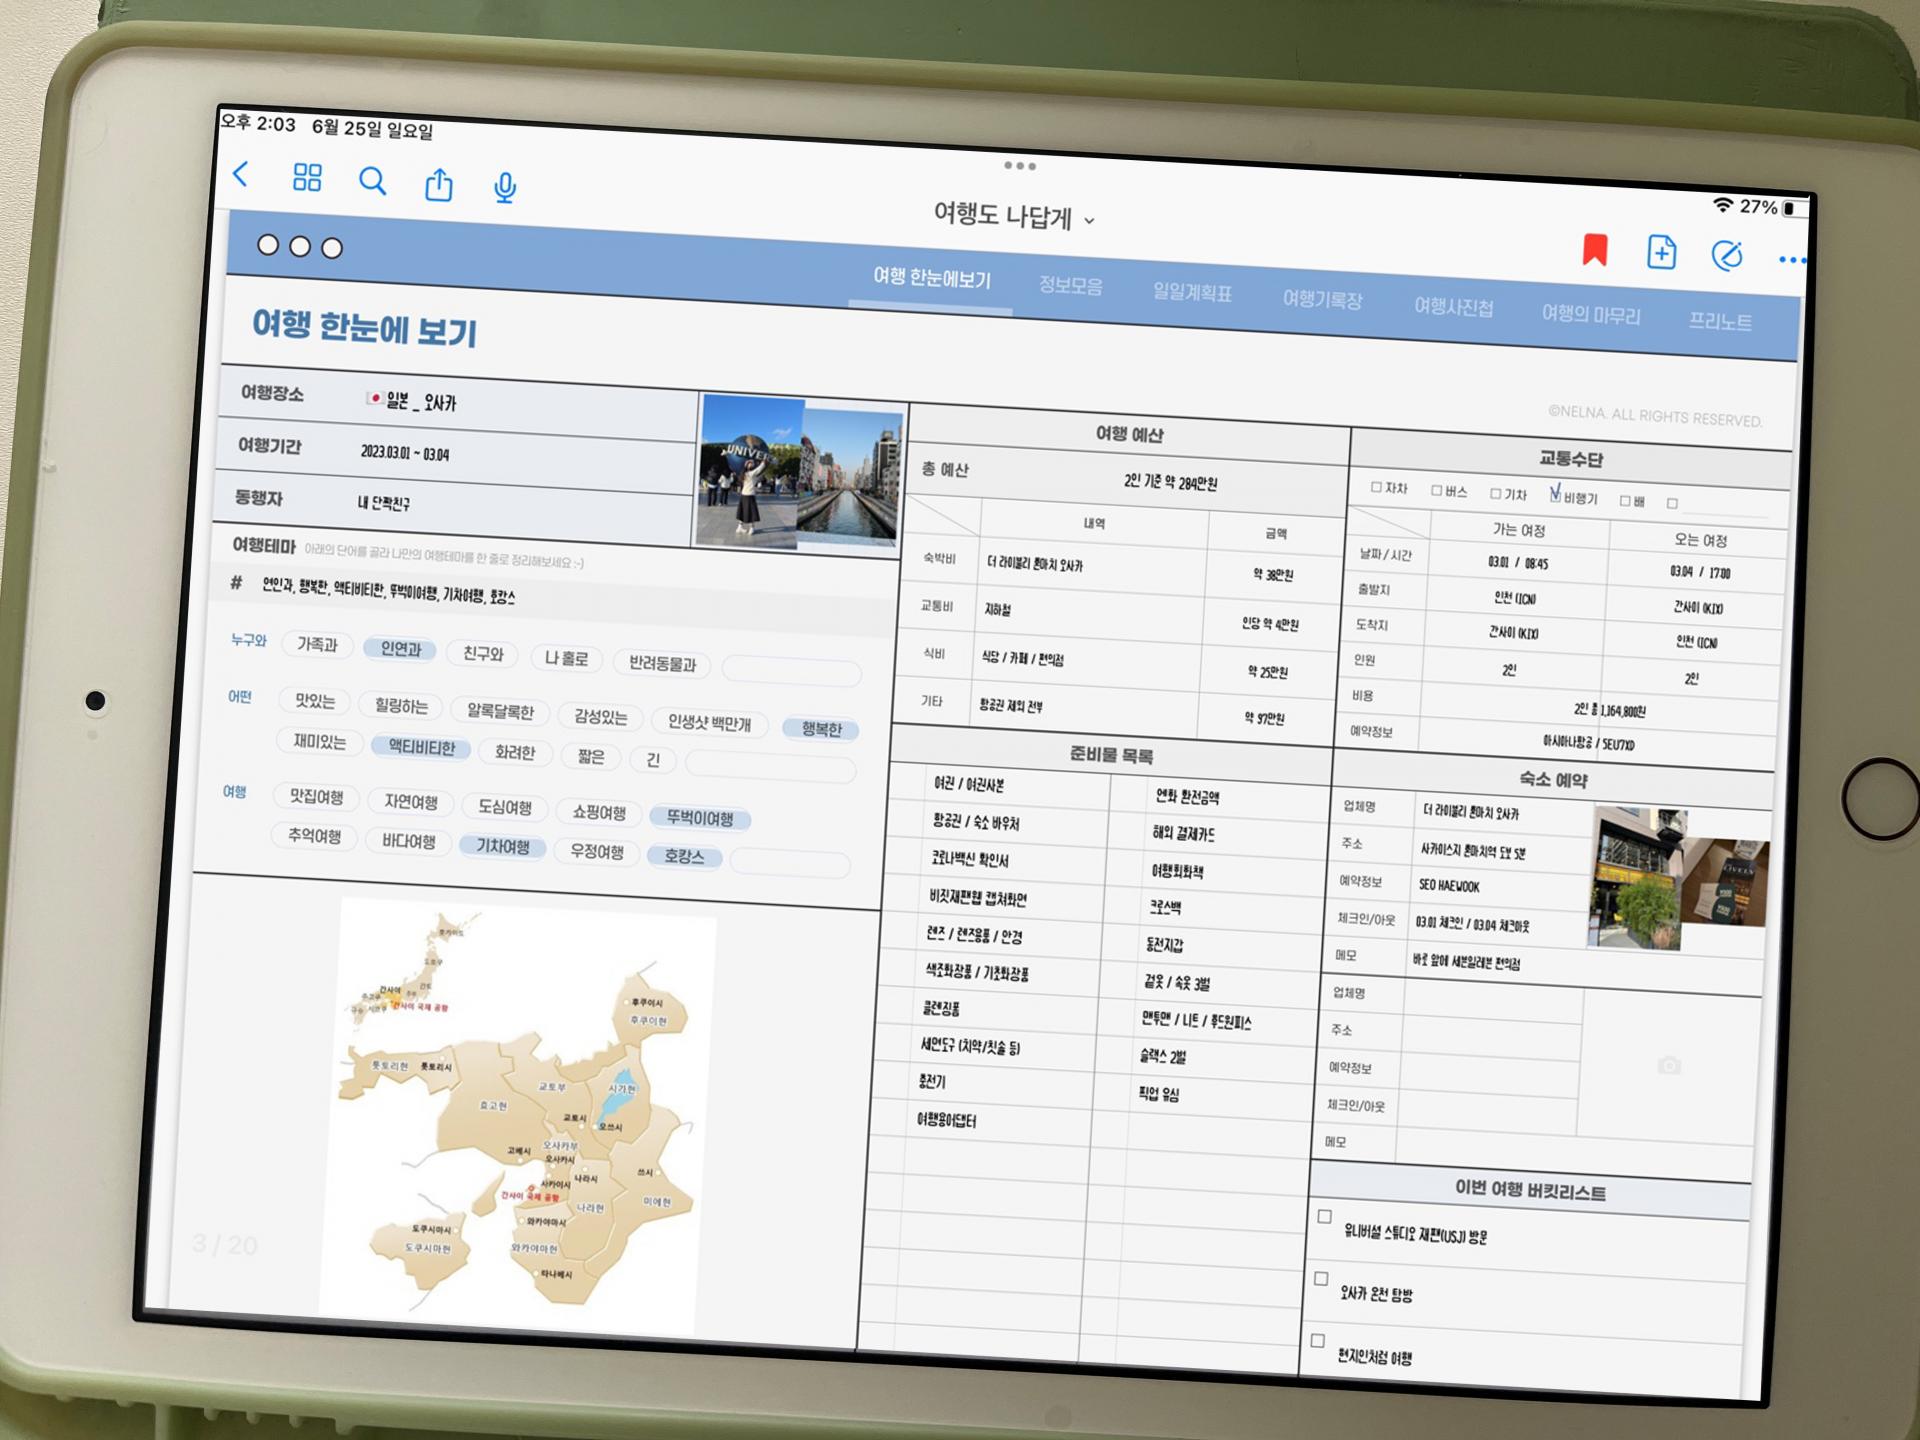This screenshot has height=1440, width=1920.
Task: Uncheck the 비행기 transport checkbox
Action: click(x=1555, y=495)
